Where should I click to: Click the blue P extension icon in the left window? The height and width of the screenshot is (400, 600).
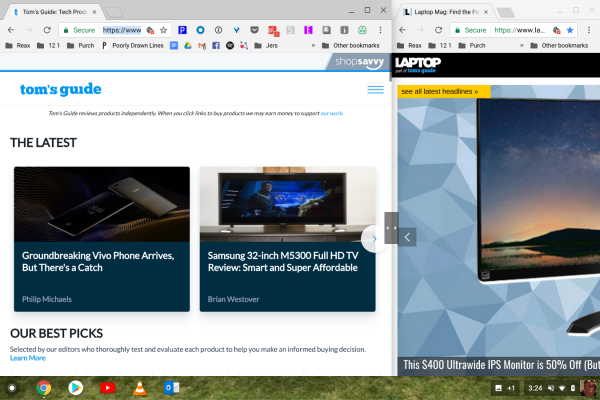click(x=183, y=30)
